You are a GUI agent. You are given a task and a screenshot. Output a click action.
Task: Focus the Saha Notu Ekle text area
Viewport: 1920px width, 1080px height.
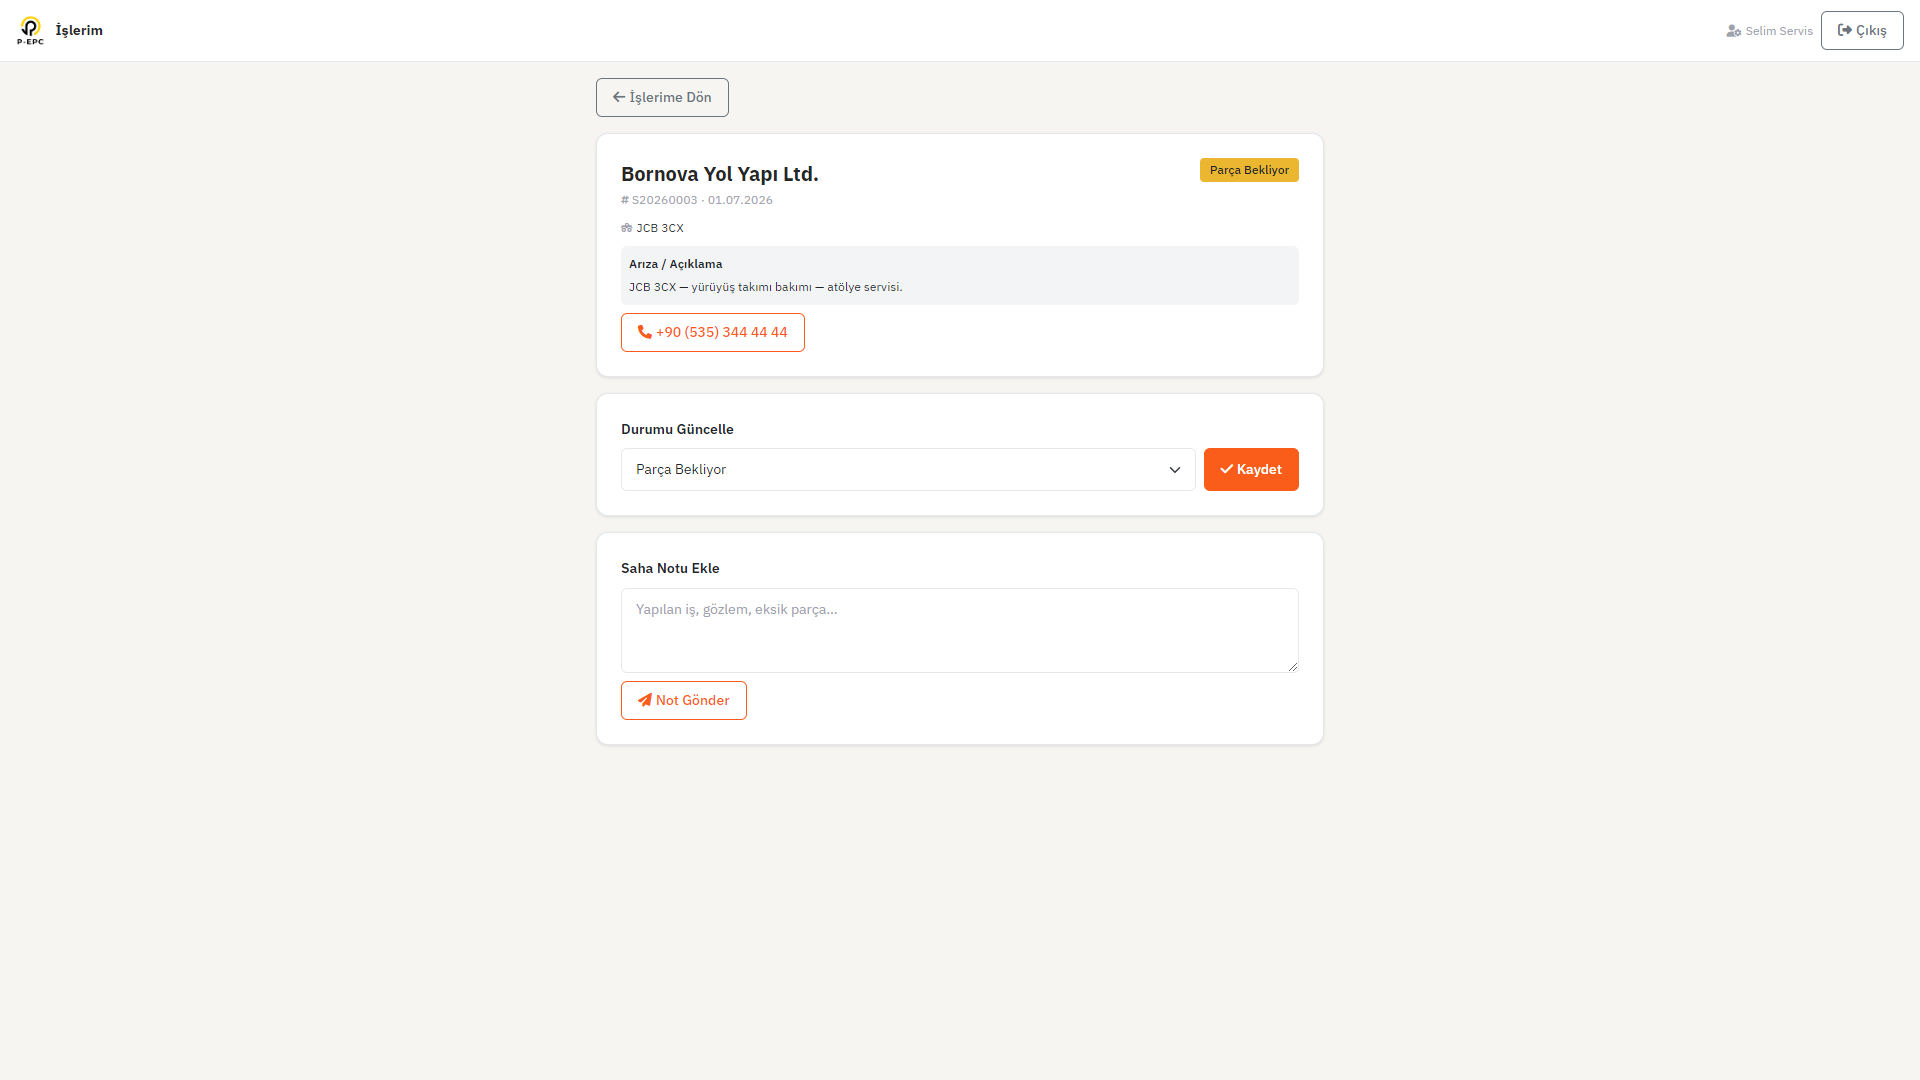960,630
